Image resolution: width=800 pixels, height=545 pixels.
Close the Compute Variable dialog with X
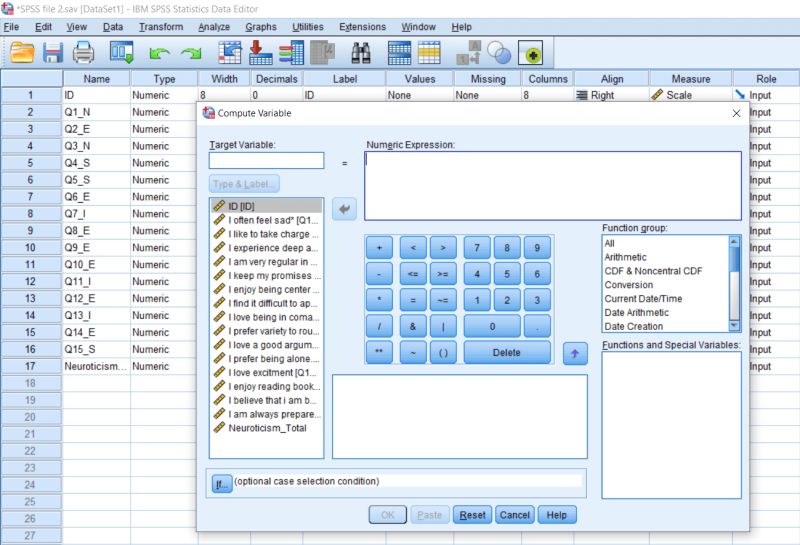[x=736, y=113]
